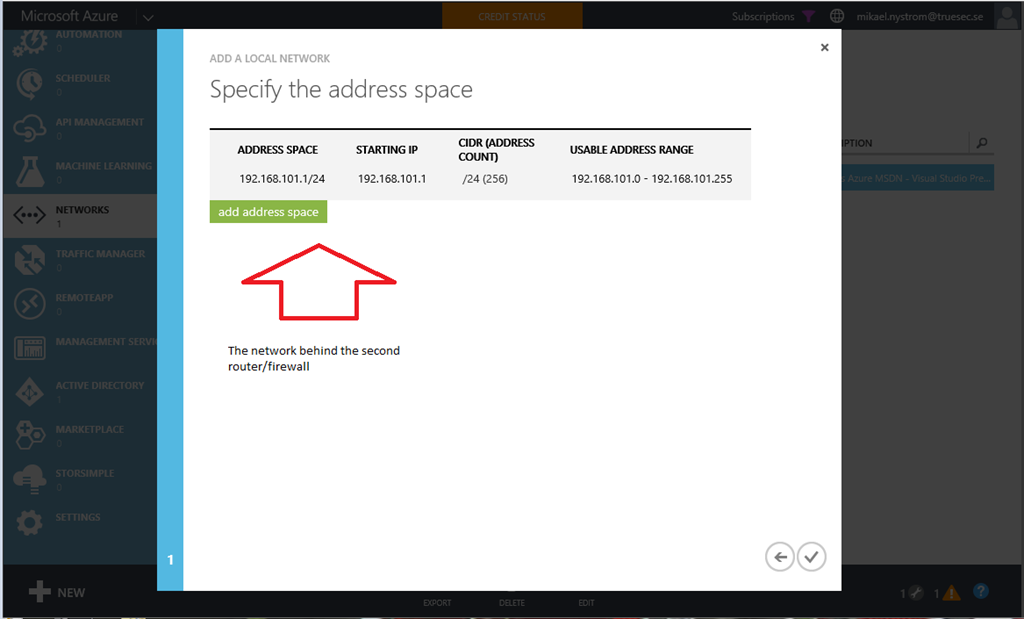Close the Add a Local Network dialog
Viewport: 1024px width, 619px height.
(x=824, y=47)
